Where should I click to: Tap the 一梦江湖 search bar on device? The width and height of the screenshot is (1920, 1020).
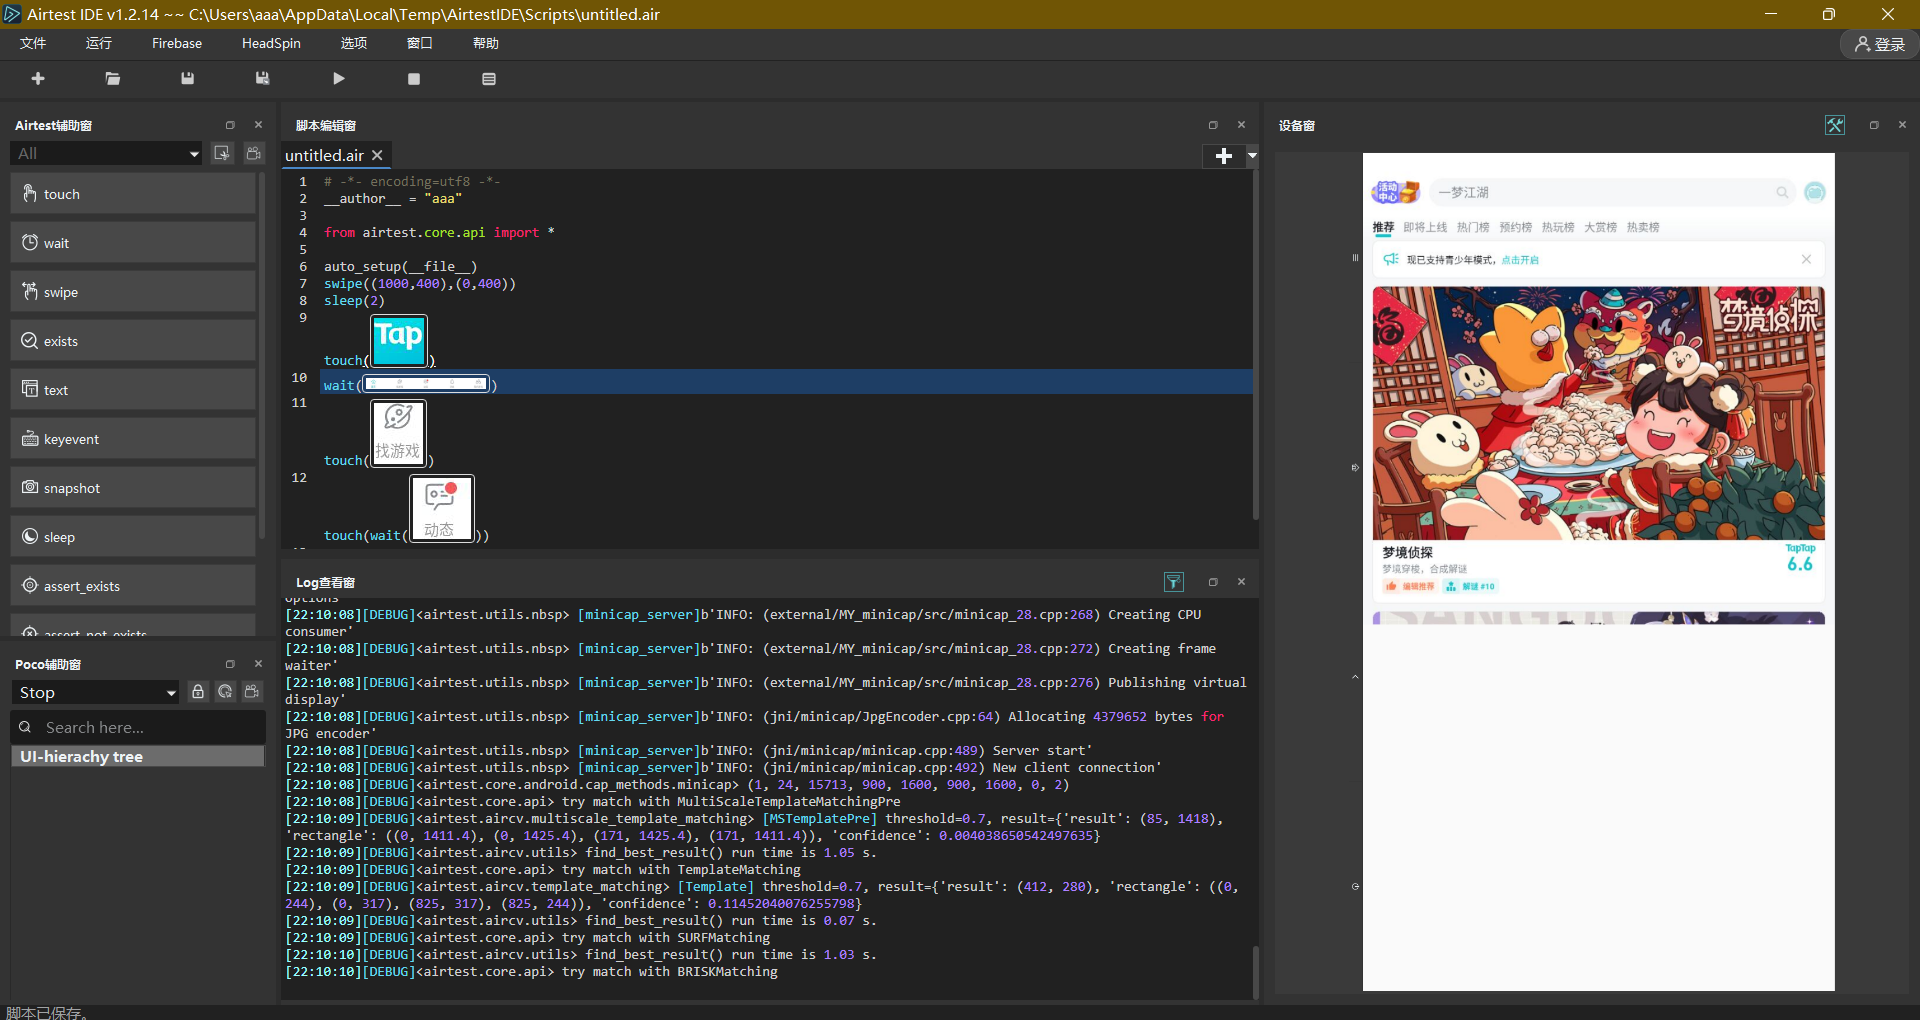coord(1613,192)
